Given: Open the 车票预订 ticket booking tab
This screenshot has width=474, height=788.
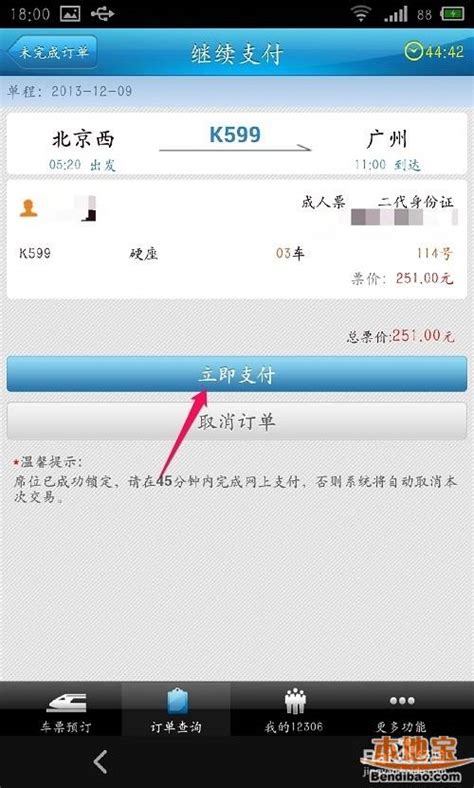Looking at the screenshot, I should (65, 709).
